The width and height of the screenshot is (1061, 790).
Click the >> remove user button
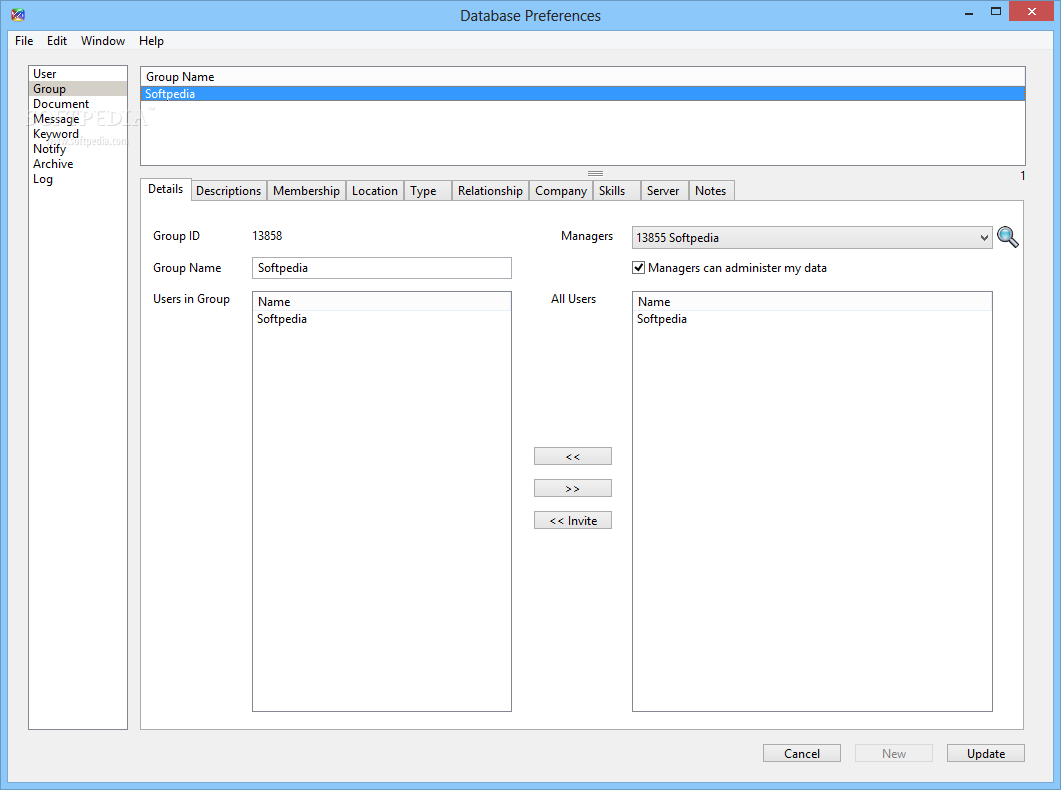coord(572,488)
